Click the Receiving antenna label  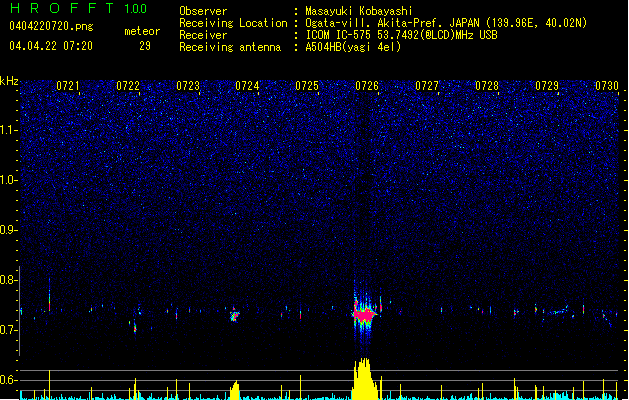[230, 47]
